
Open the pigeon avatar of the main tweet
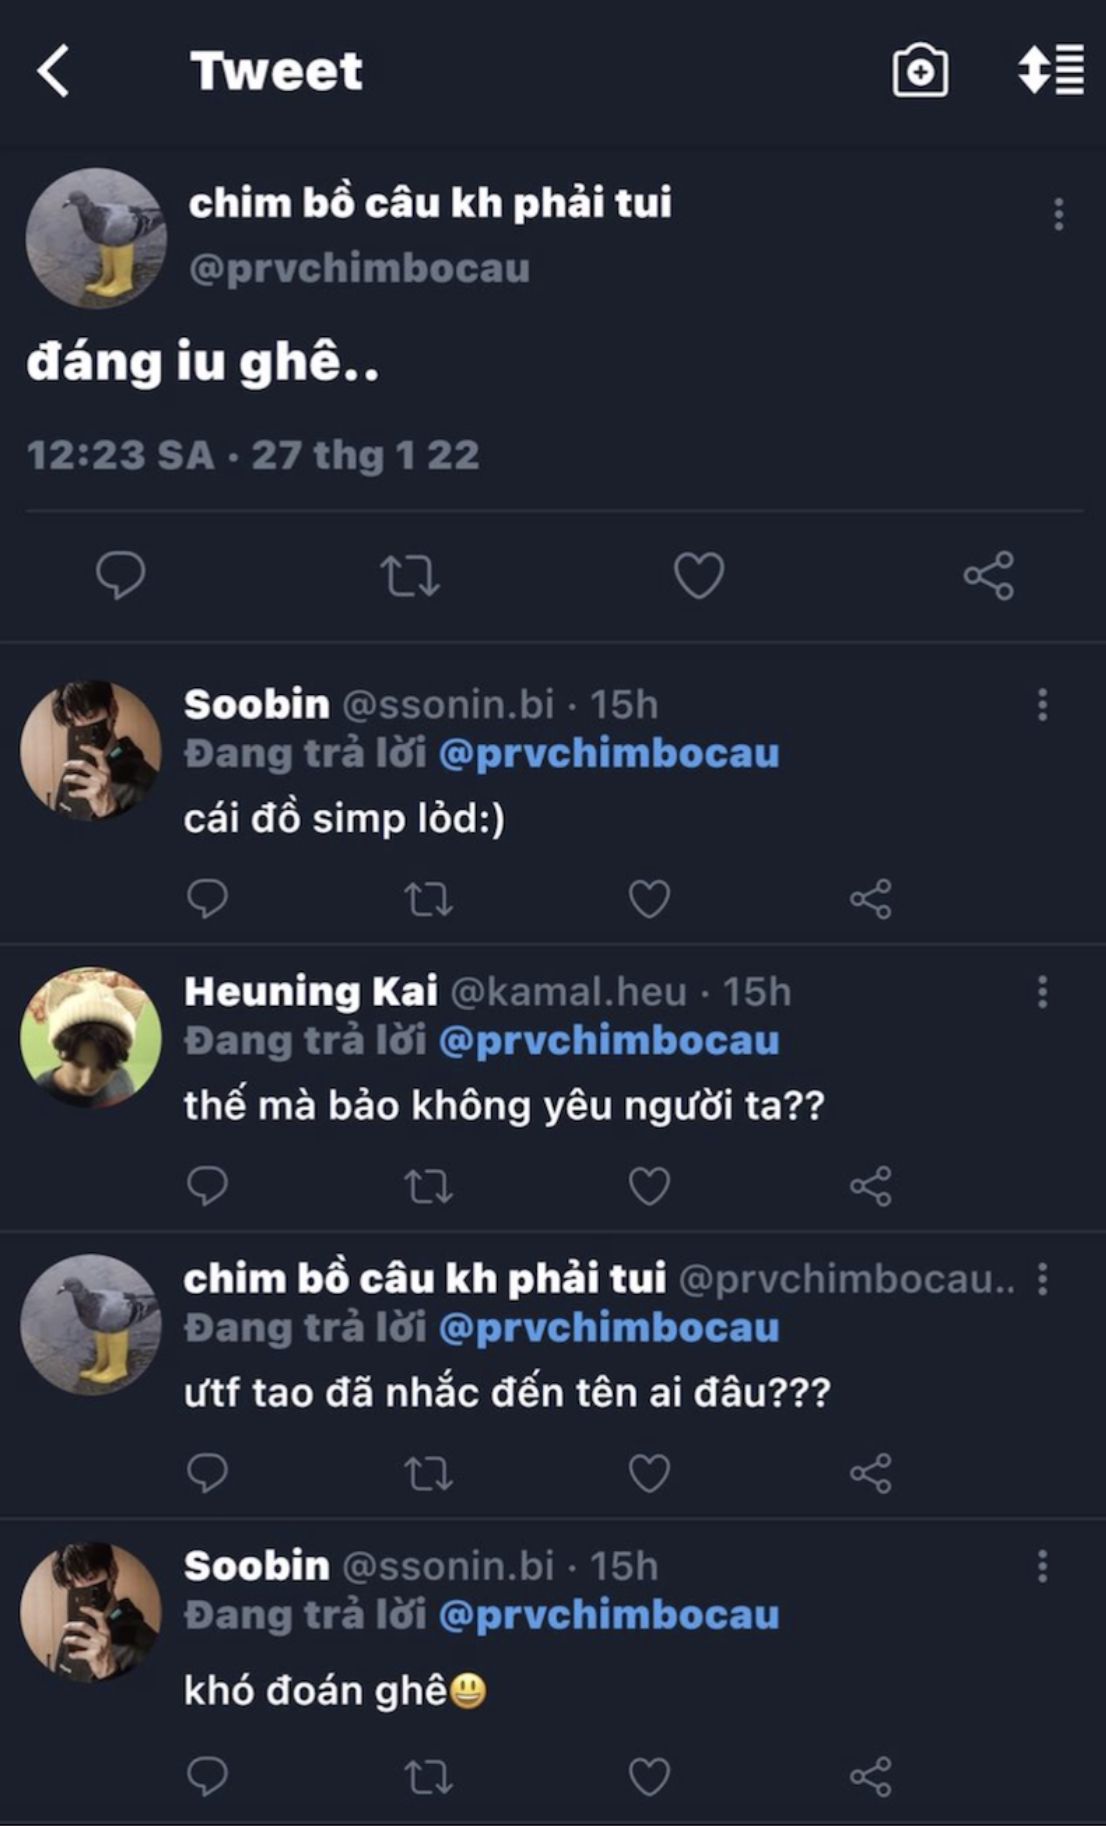click(x=96, y=238)
